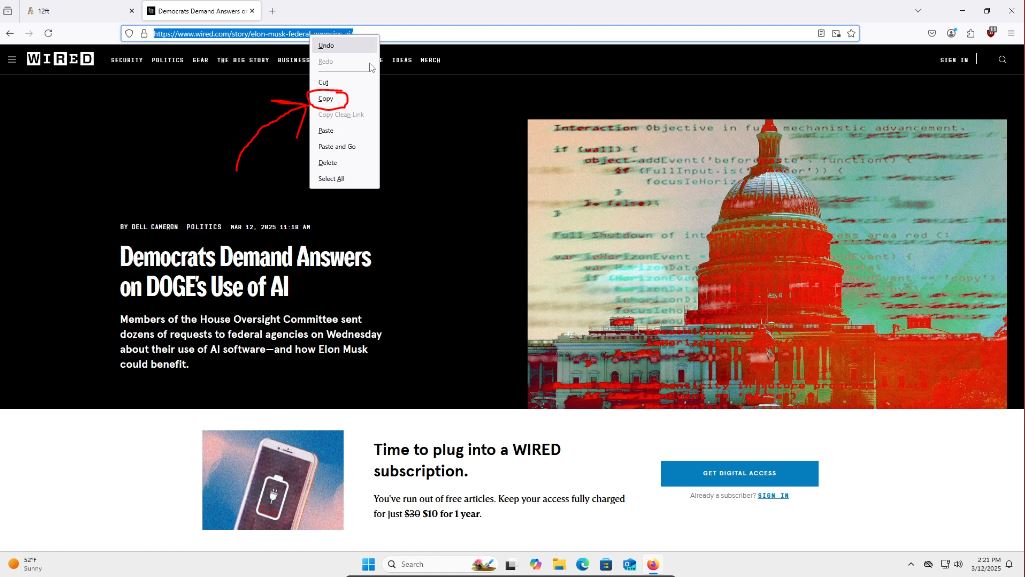Switch to the '12ft' tab

80,11
